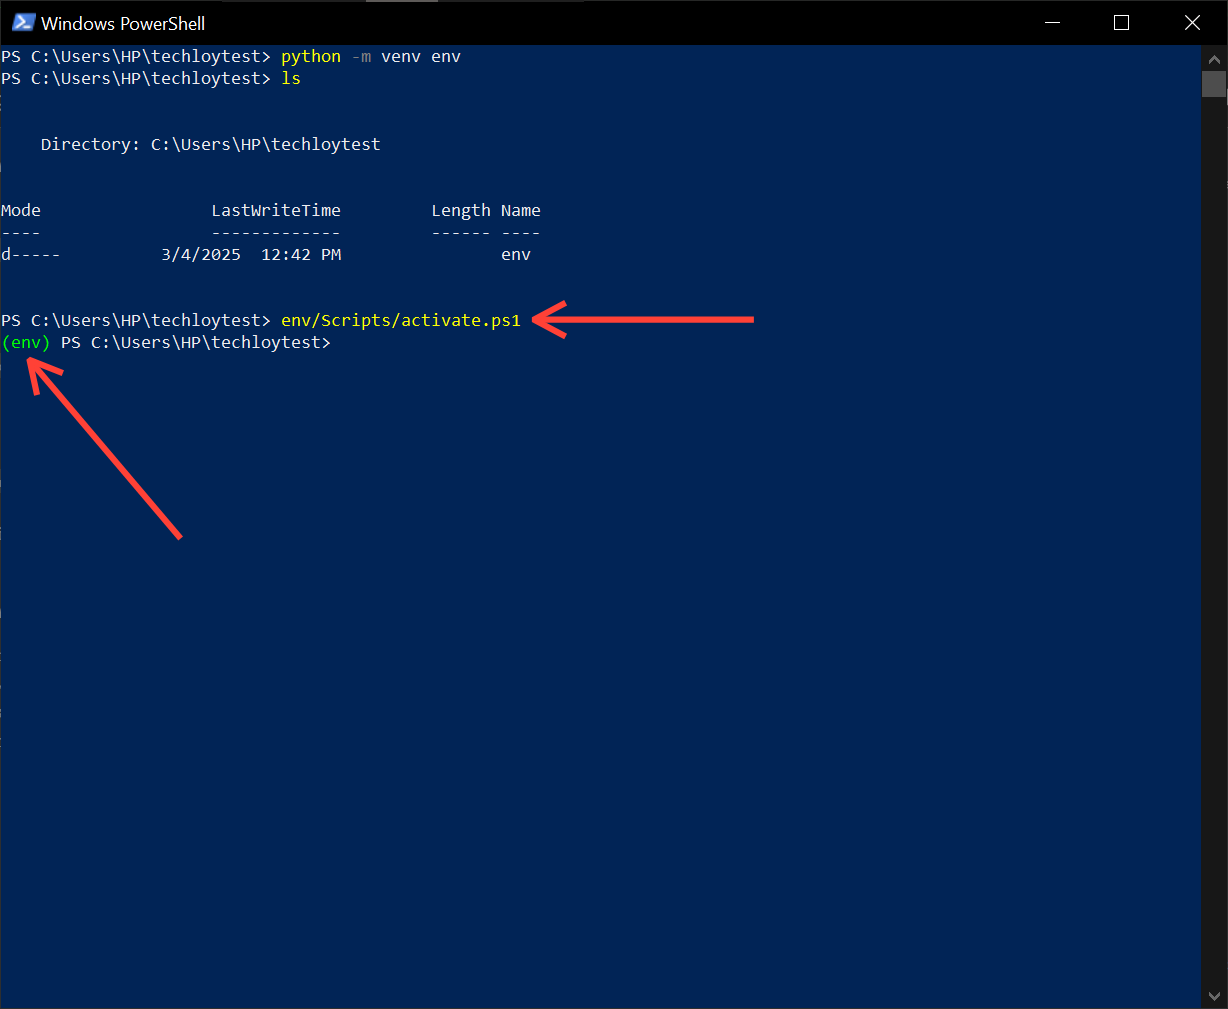The image size is (1228, 1009).
Task: Select the Mode column header text
Action: click(x=20, y=210)
